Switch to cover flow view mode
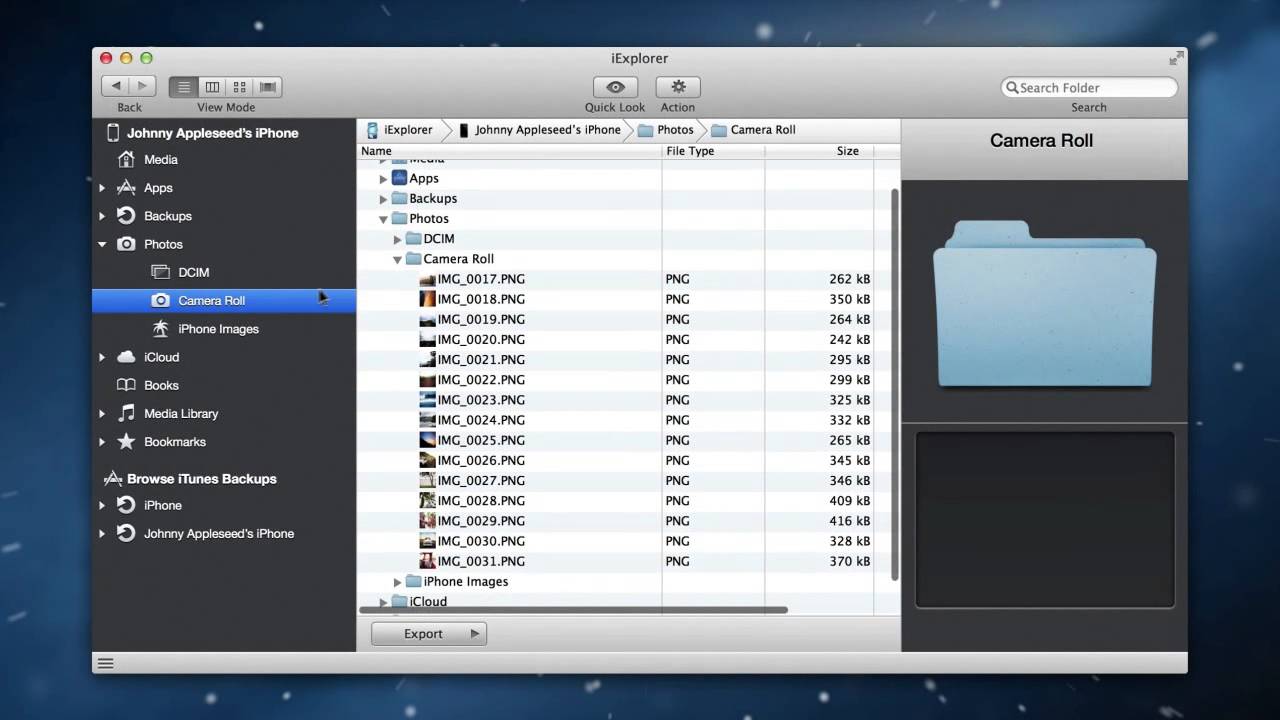Viewport: 1280px width, 720px height. coord(268,87)
